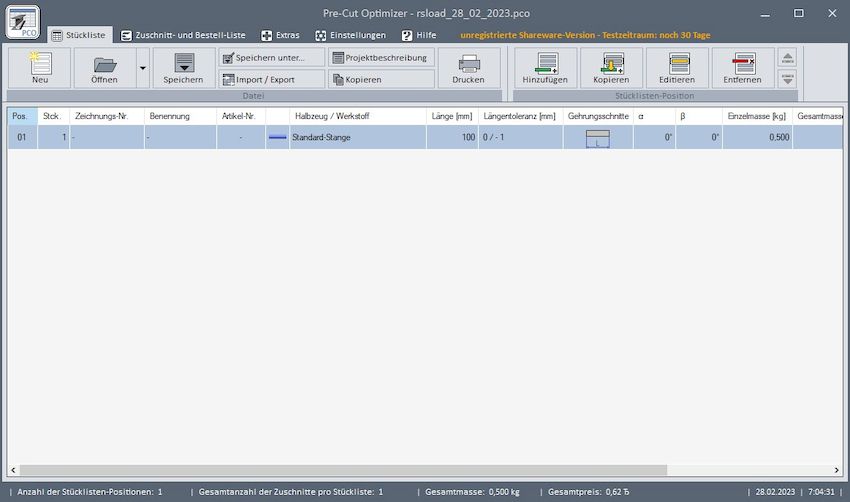Create a new list with Neu
The image size is (850, 502).
coord(40,68)
